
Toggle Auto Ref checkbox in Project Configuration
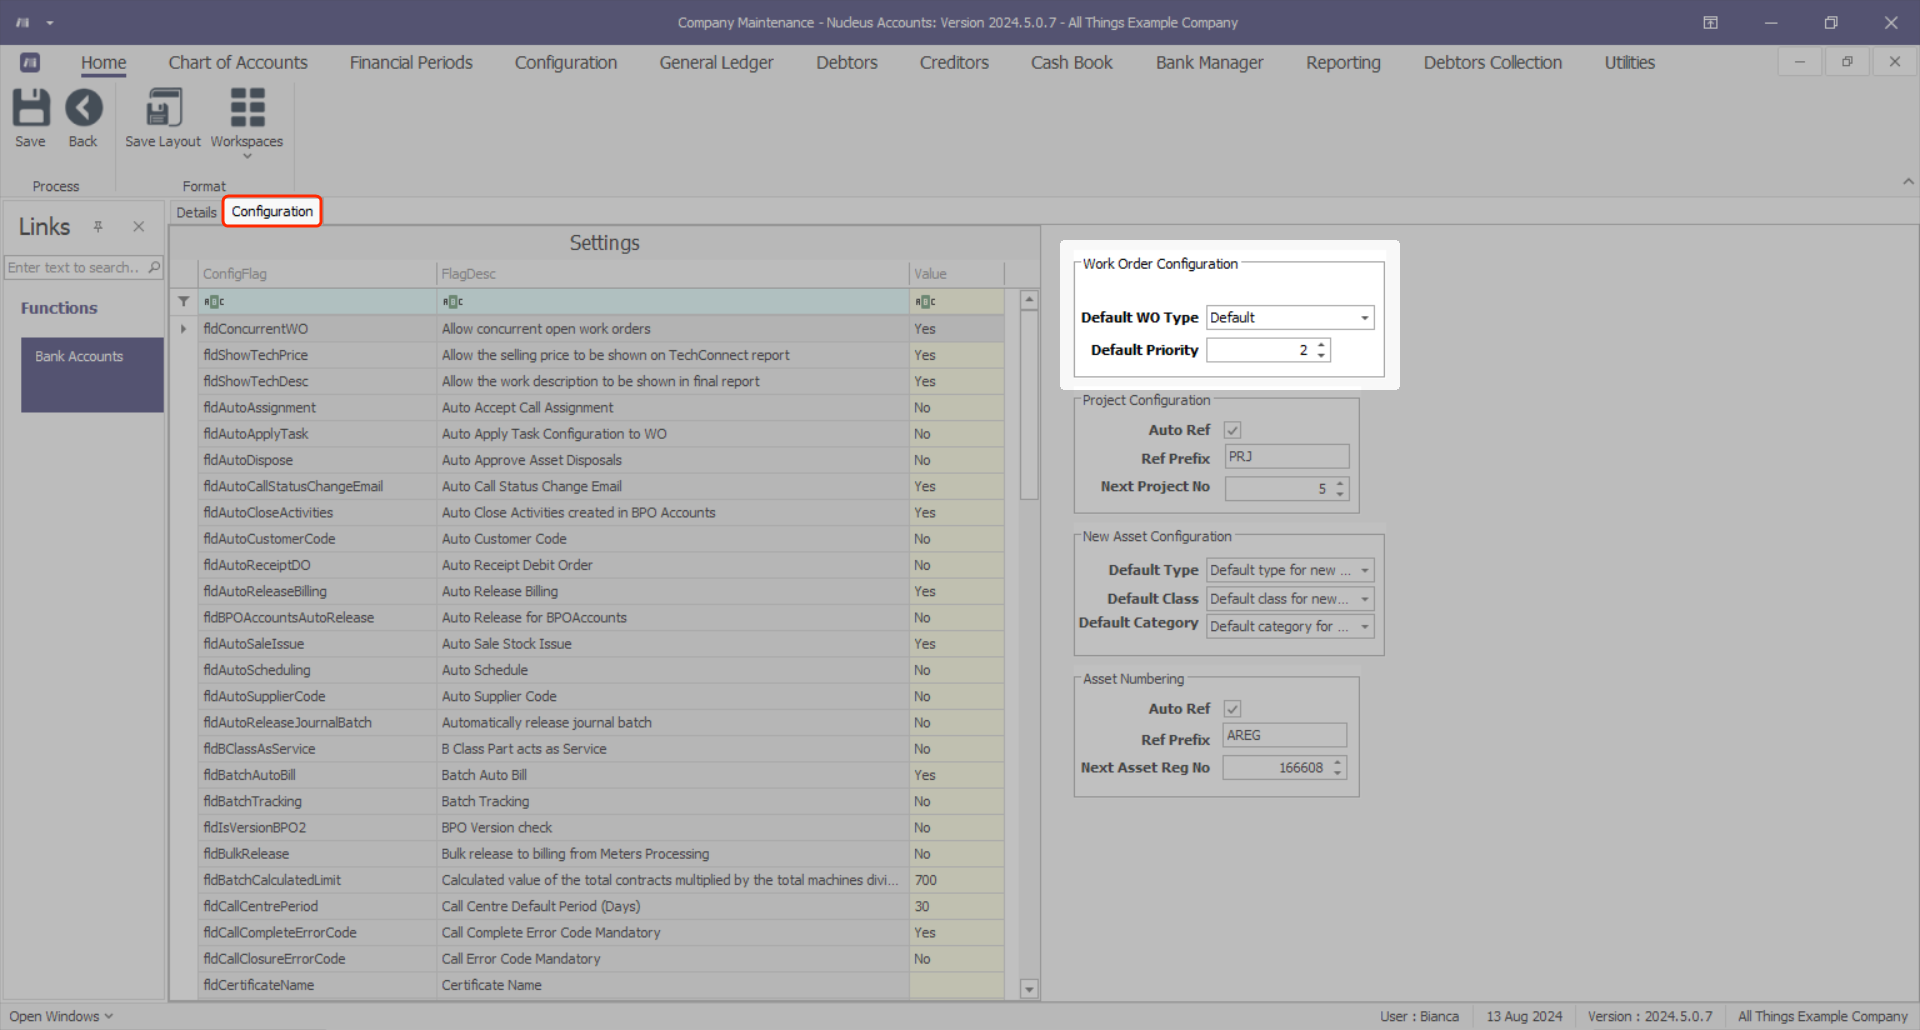click(x=1232, y=430)
